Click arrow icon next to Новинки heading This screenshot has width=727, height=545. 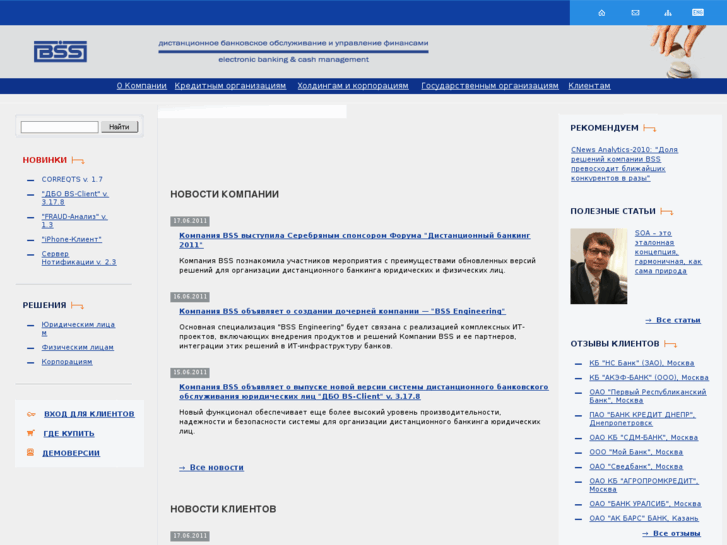pos(78,160)
